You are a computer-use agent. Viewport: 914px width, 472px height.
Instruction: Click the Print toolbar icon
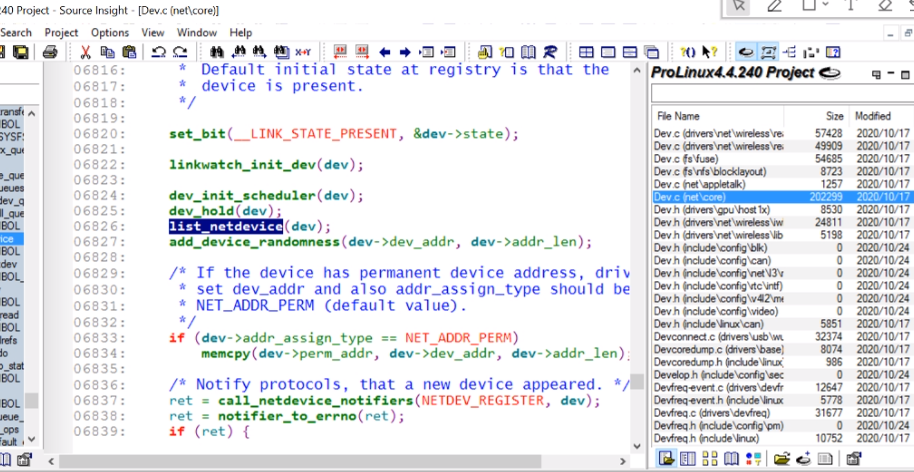[50, 52]
